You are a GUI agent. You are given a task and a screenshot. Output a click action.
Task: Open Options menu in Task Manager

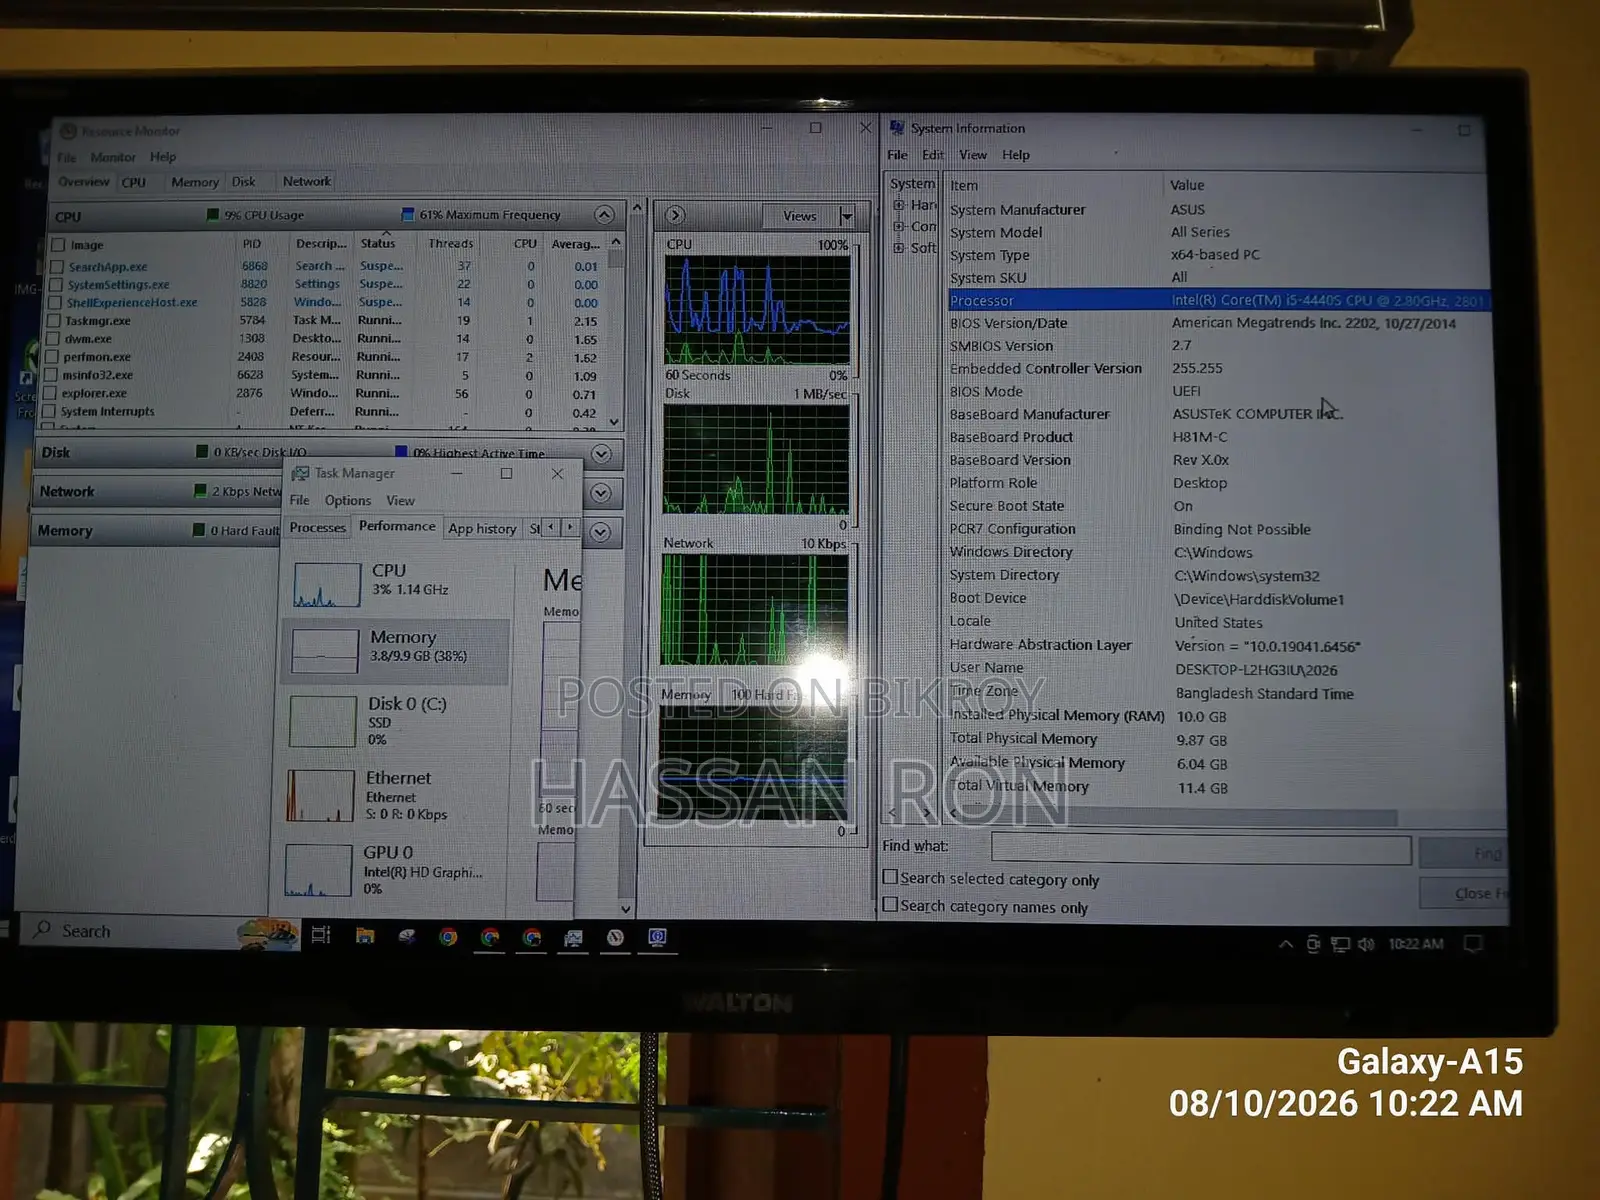tap(348, 500)
